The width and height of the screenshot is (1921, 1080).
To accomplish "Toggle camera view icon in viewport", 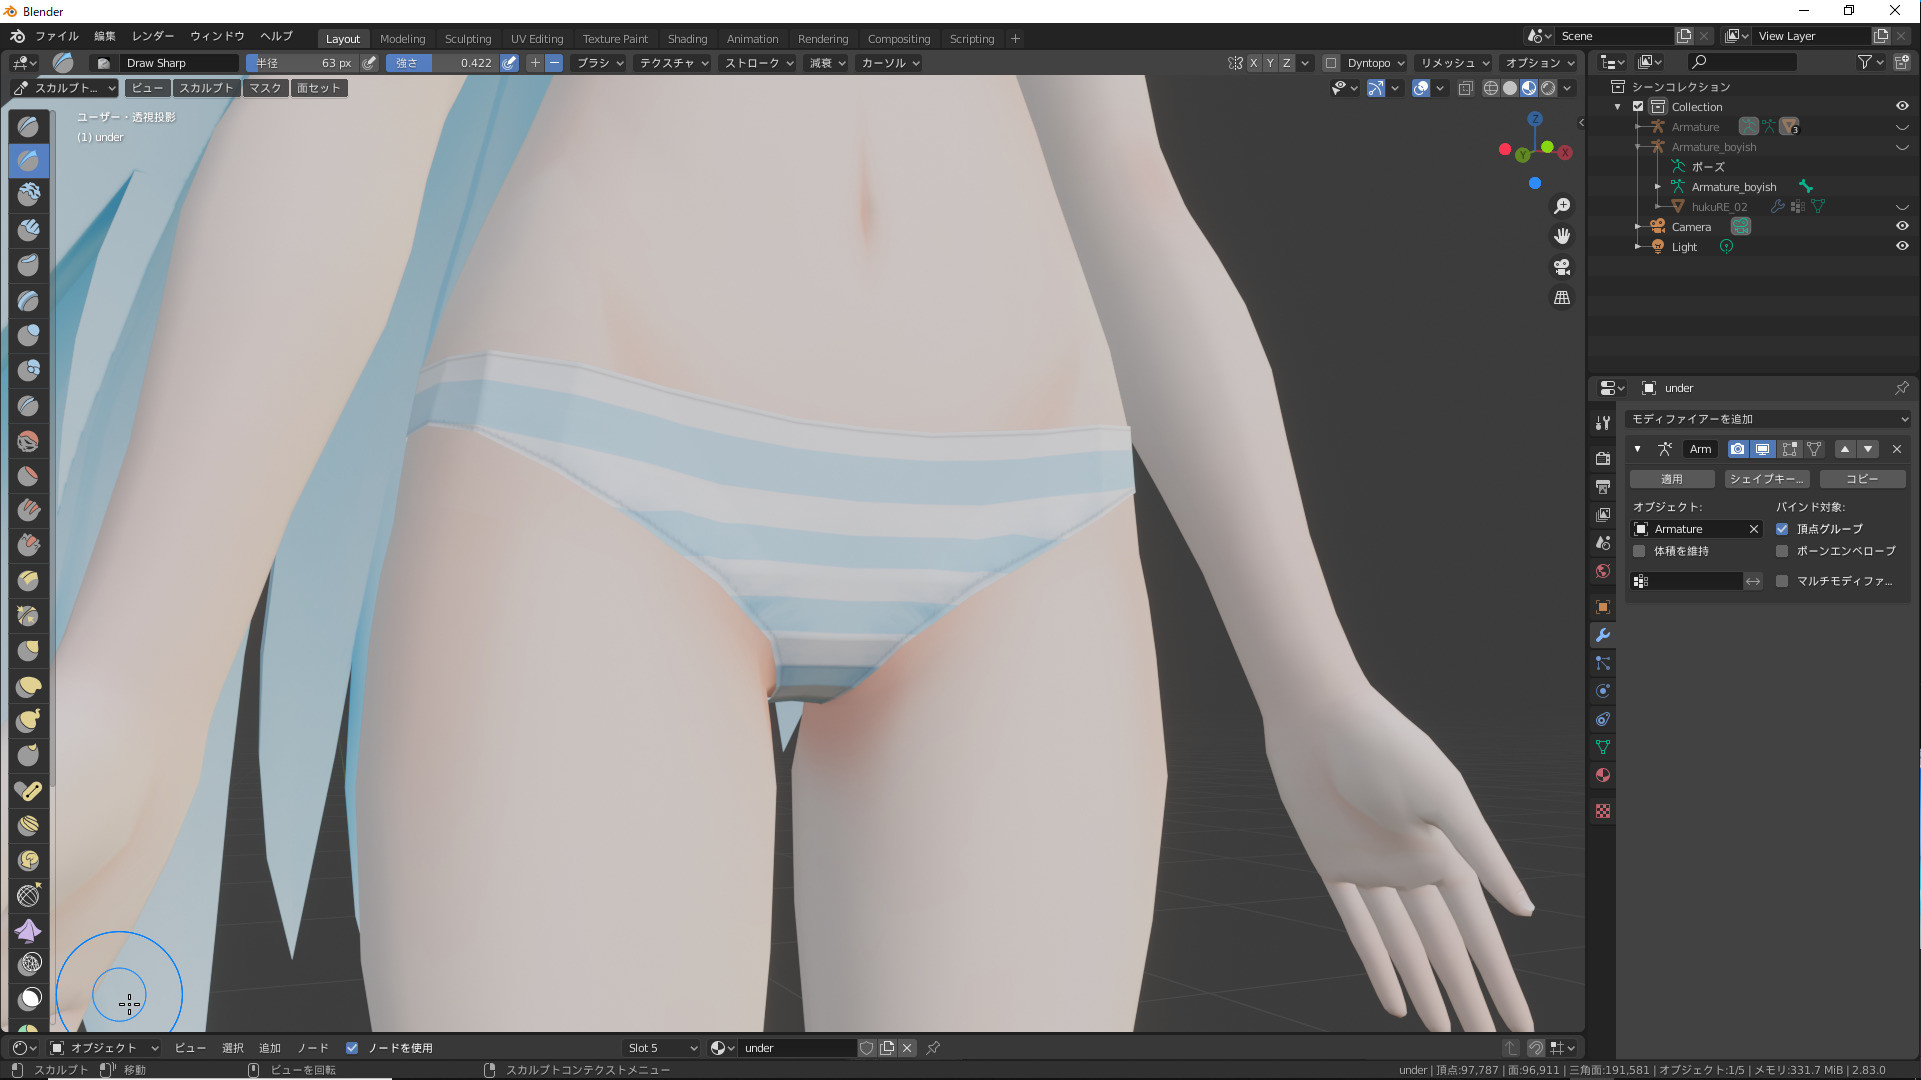I will click(1561, 267).
